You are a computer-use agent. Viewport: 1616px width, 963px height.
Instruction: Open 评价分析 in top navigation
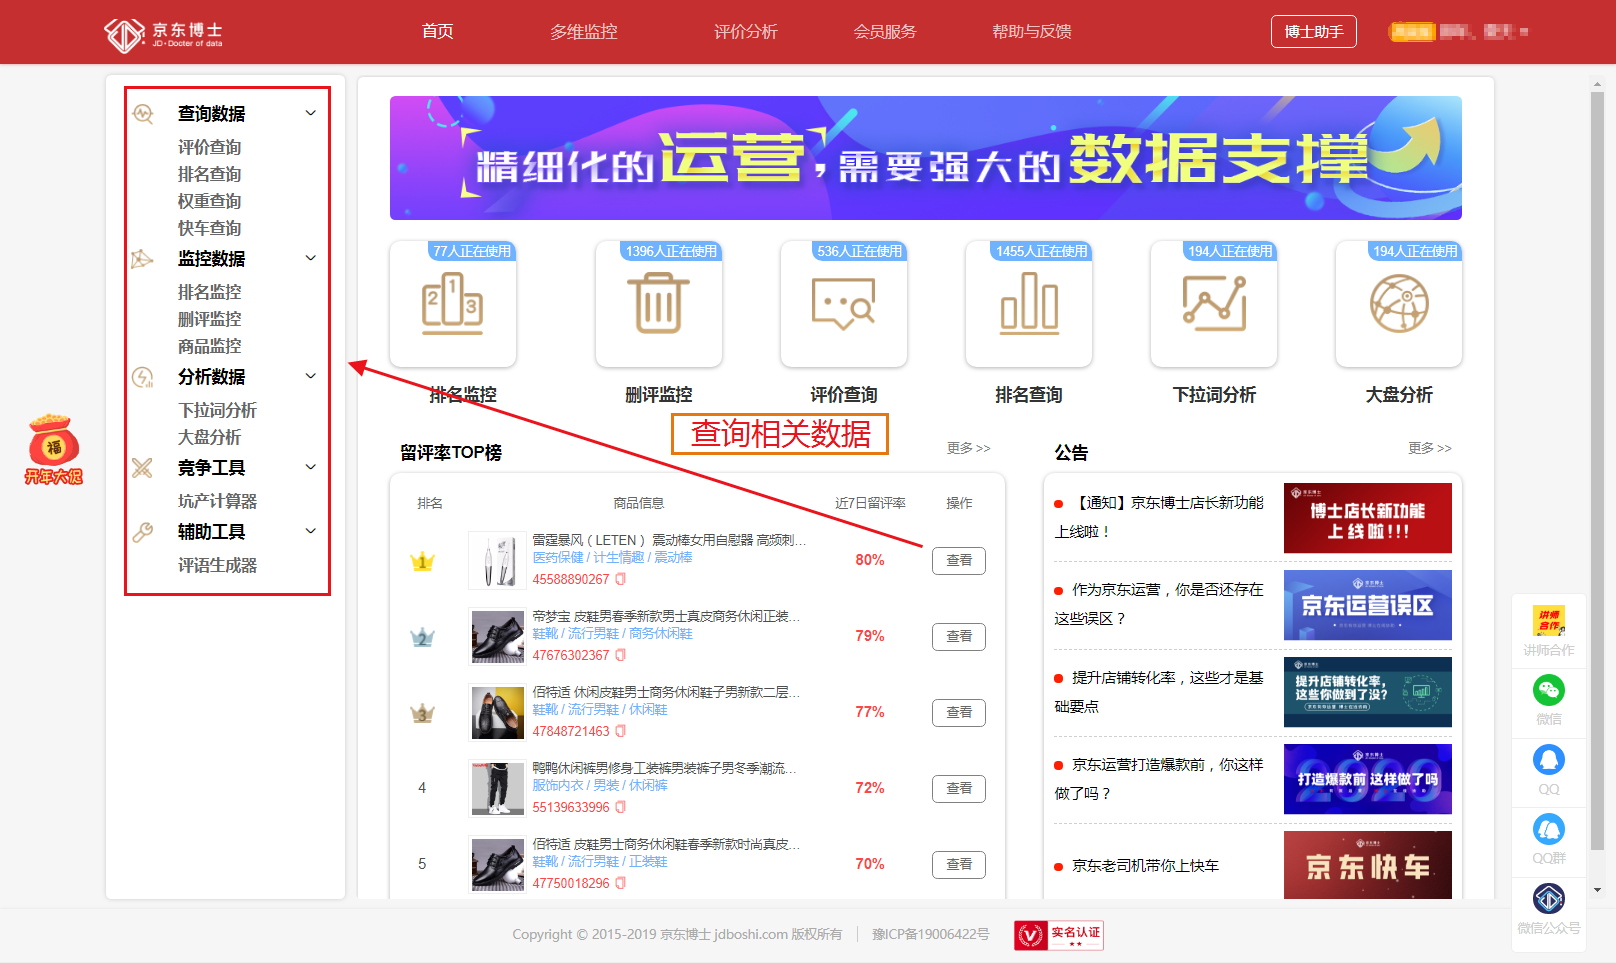pyautogui.click(x=746, y=32)
